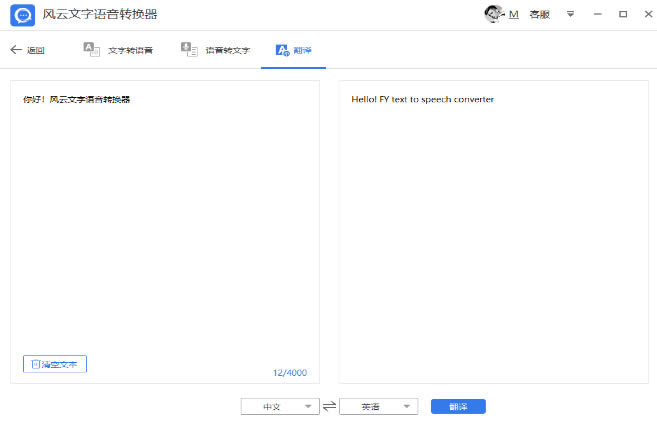The image size is (657, 427).
Task: Click the app title 风云文字语音转换器
Action: 100,14
